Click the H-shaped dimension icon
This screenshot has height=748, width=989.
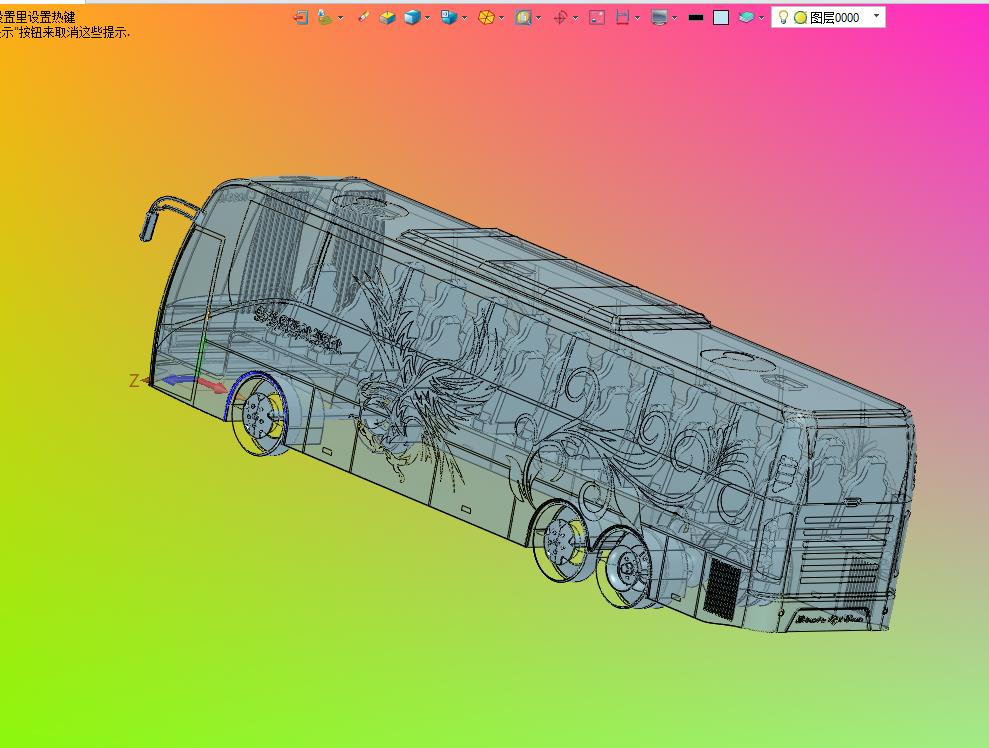[623, 18]
